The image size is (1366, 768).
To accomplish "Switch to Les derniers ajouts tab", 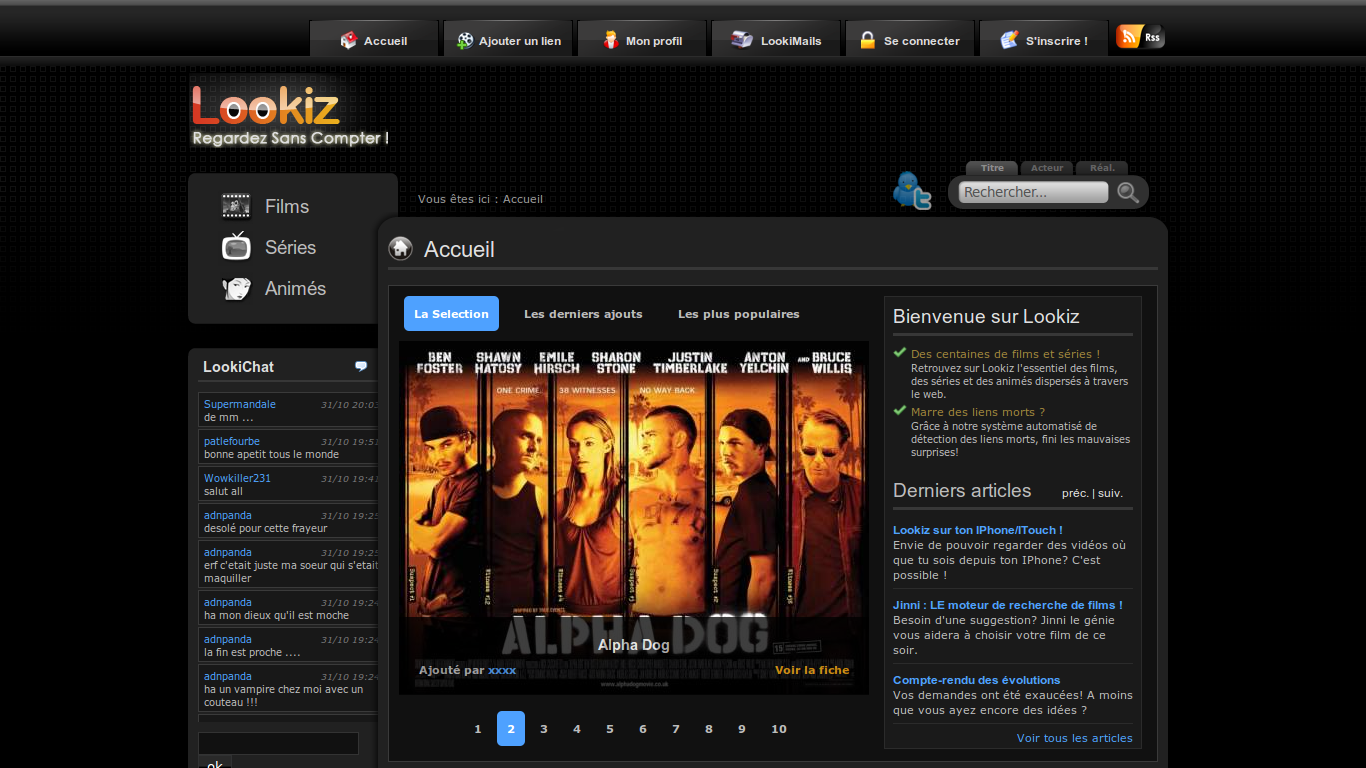I will [583, 314].
